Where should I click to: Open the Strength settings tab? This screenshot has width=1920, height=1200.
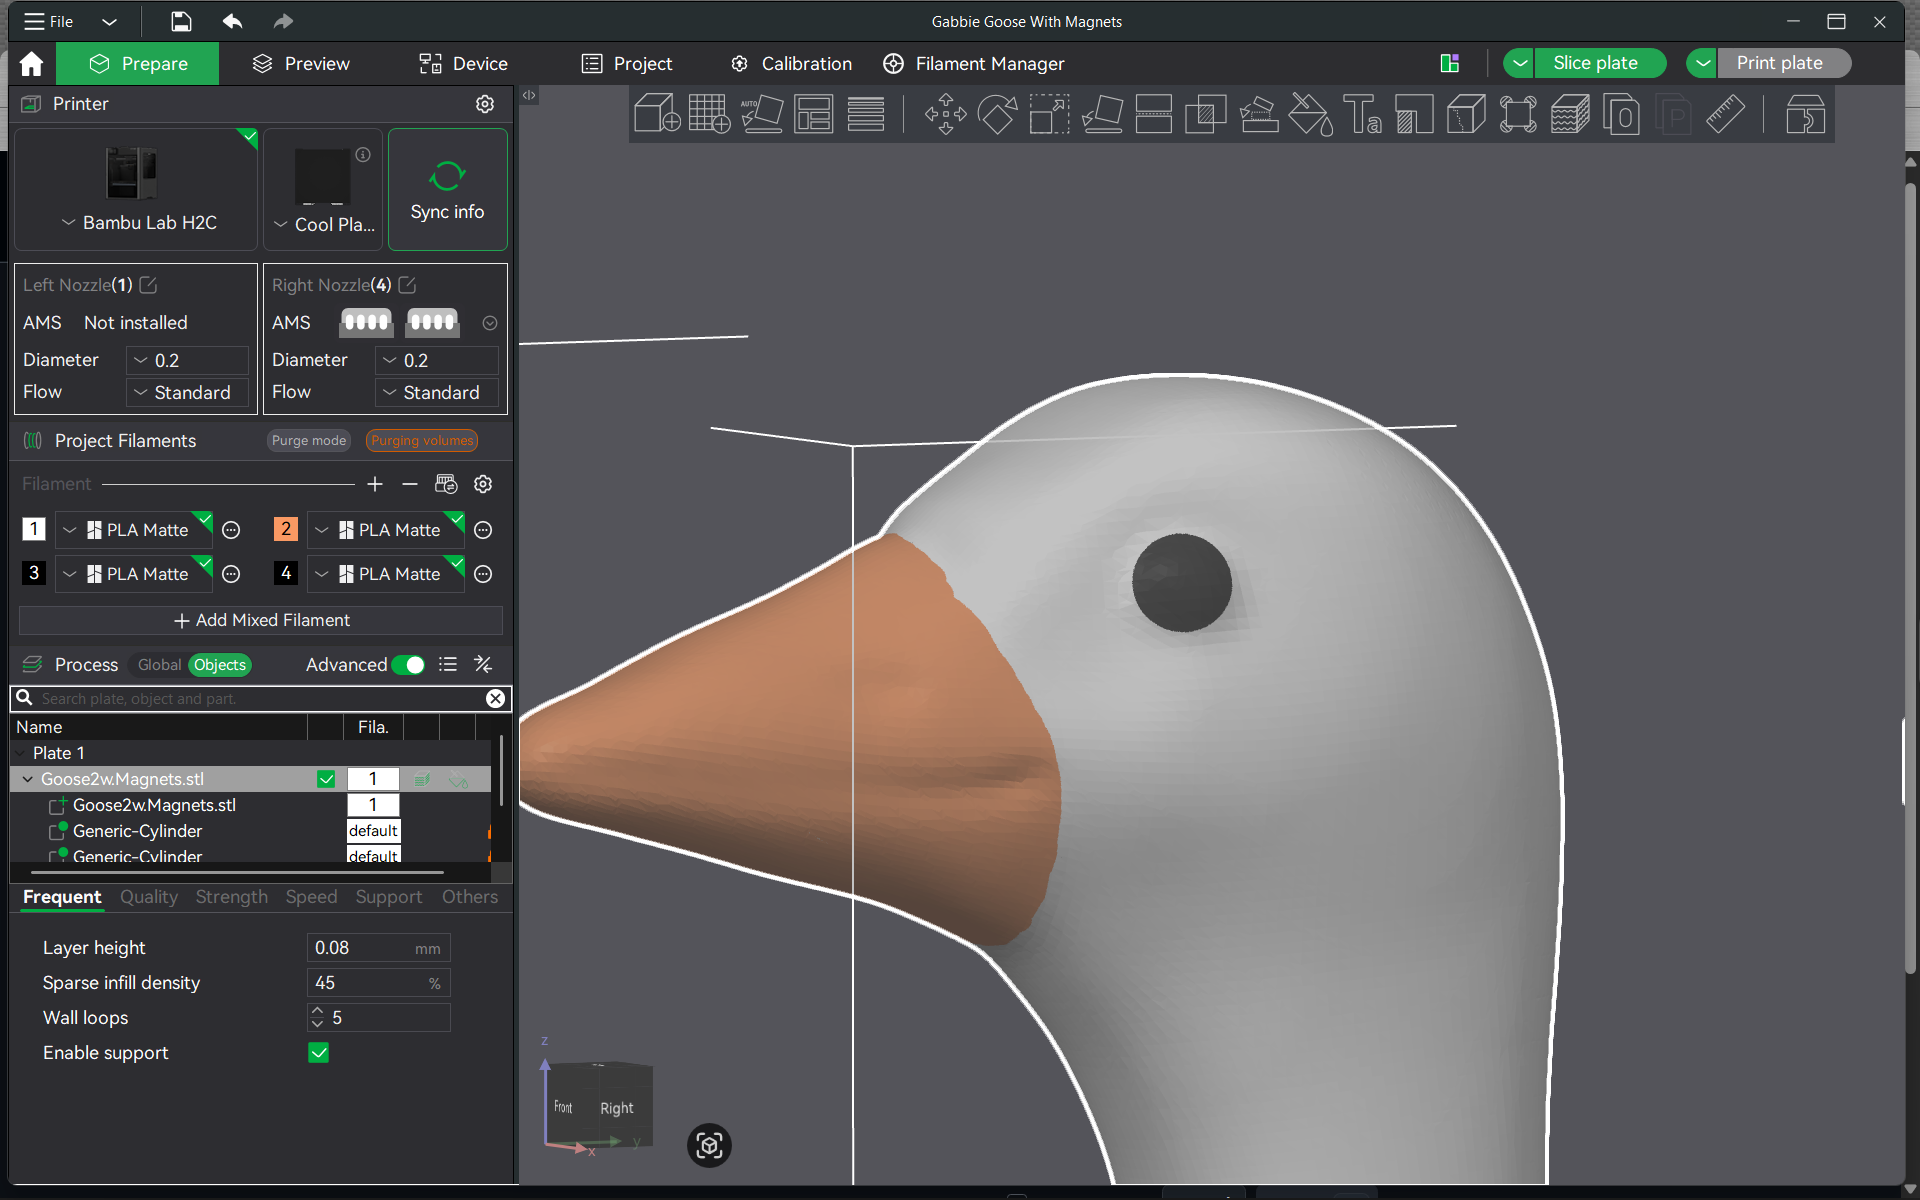[231, 897]
